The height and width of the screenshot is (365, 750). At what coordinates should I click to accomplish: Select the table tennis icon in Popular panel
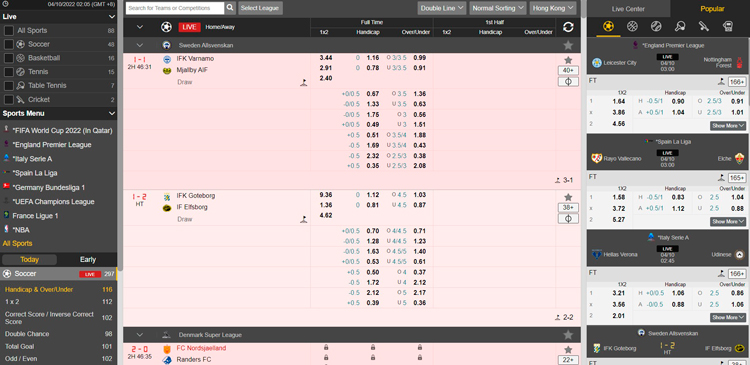680,26
